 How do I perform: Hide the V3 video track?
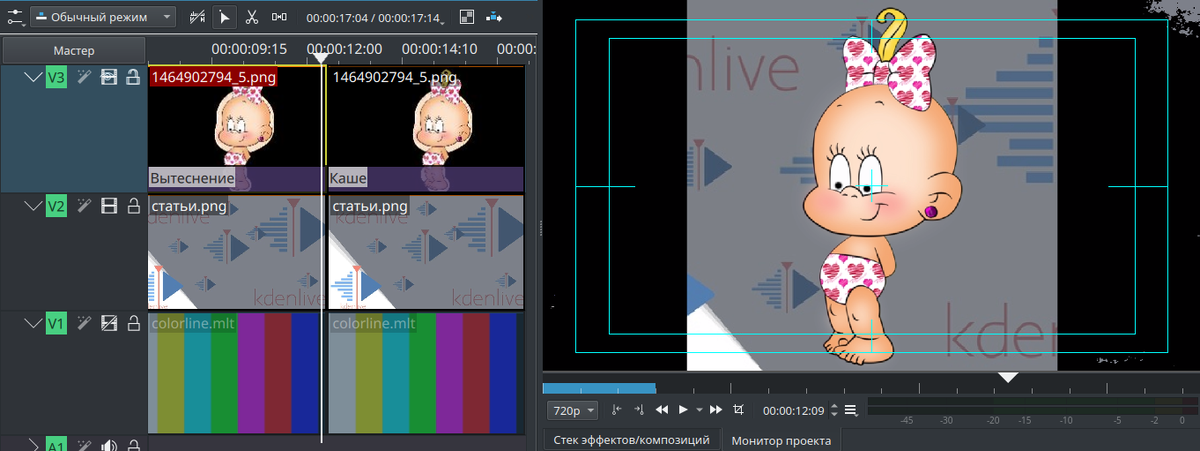point(109,77)
